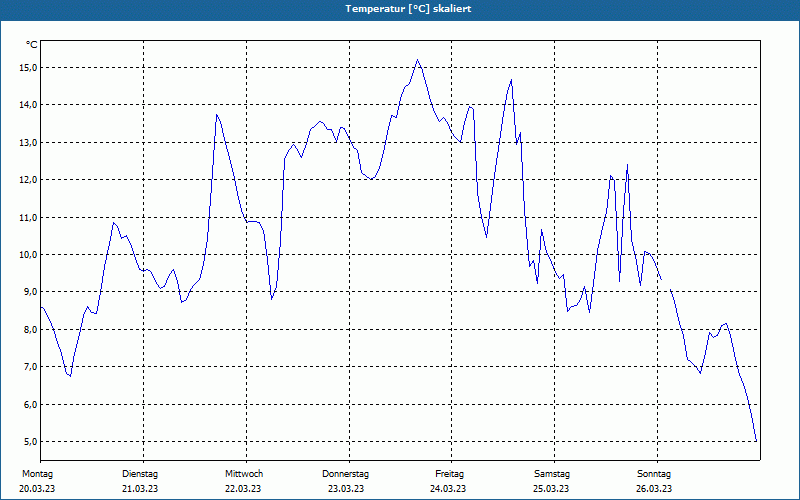Click the date 23.03.23

tap(346, 489)
